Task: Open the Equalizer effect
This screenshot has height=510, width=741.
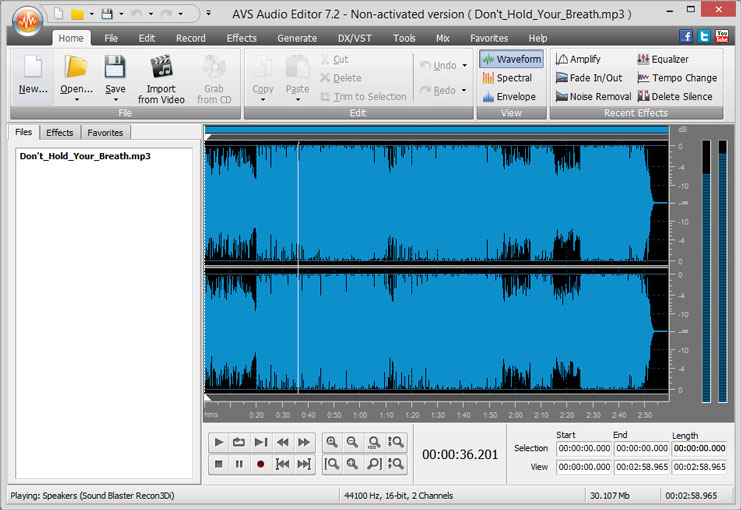Action: coord(663,59)
